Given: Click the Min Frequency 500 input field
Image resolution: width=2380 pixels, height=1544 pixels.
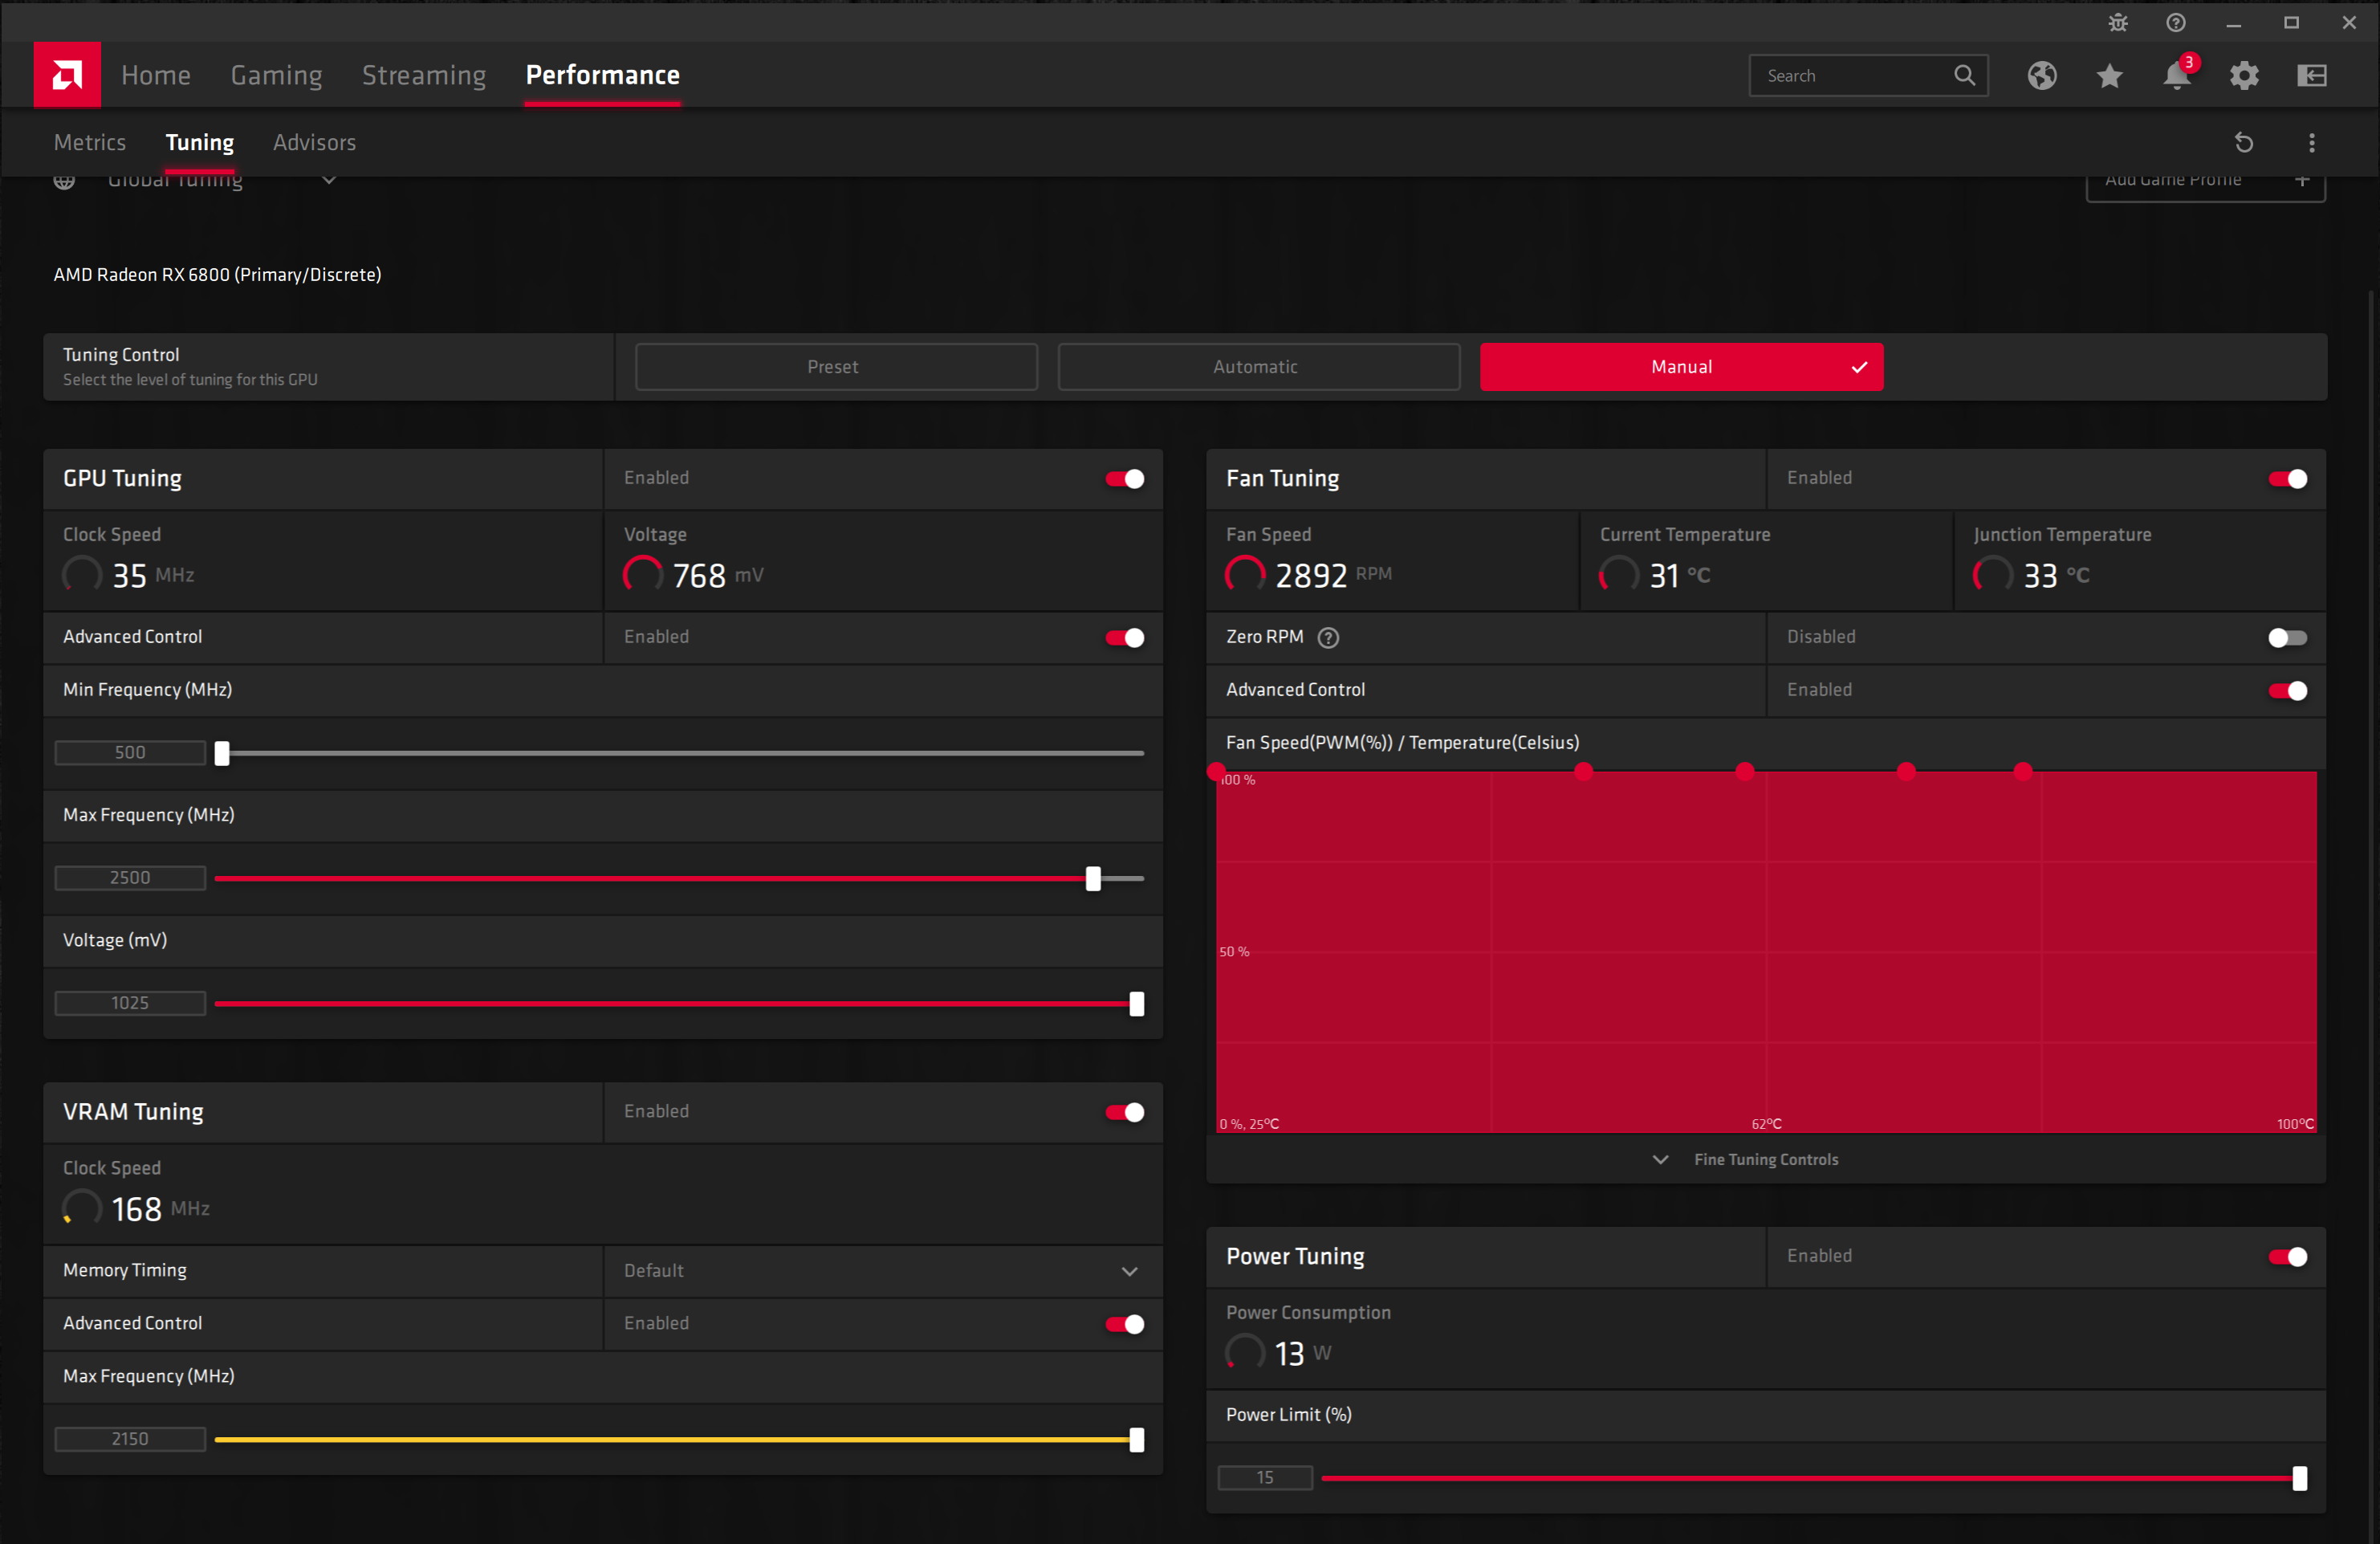Looking at the screenshot, I should pyautogui.click(x=130, y=753).
